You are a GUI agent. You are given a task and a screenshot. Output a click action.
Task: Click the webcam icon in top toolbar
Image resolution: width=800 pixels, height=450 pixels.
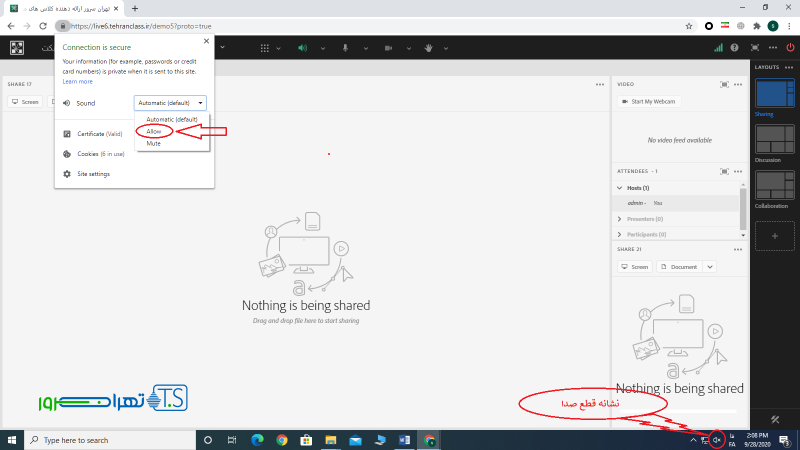tap(387, 47)
